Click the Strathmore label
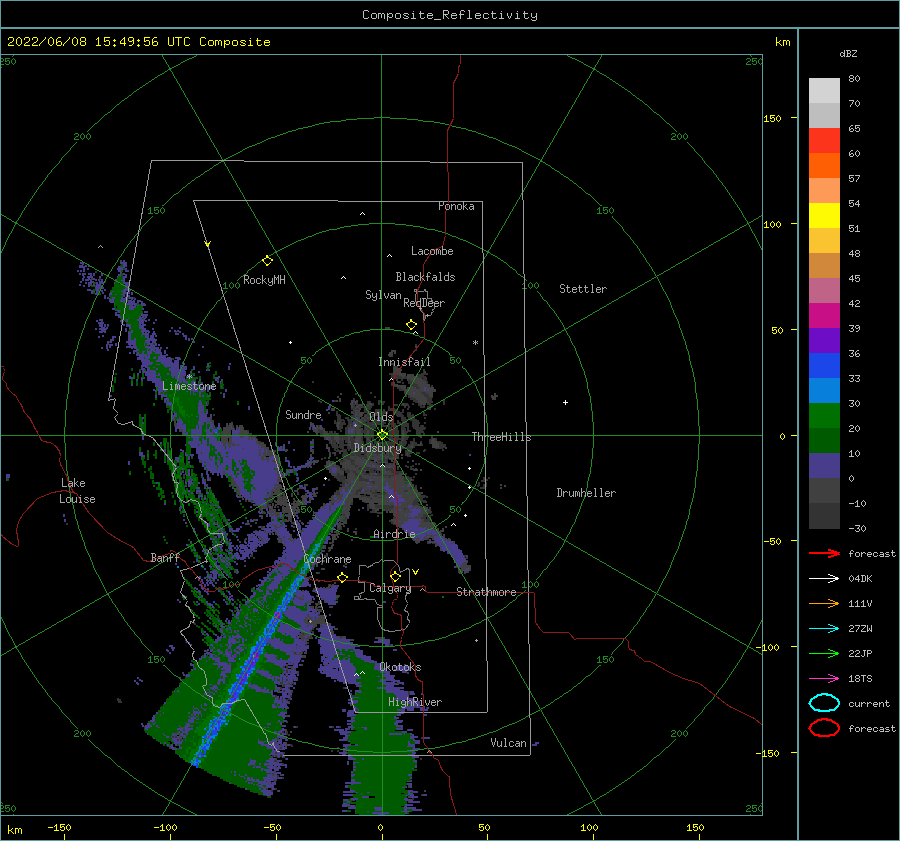Image resolution: width=900 pixels, height=841 pixels. (486, 592)
